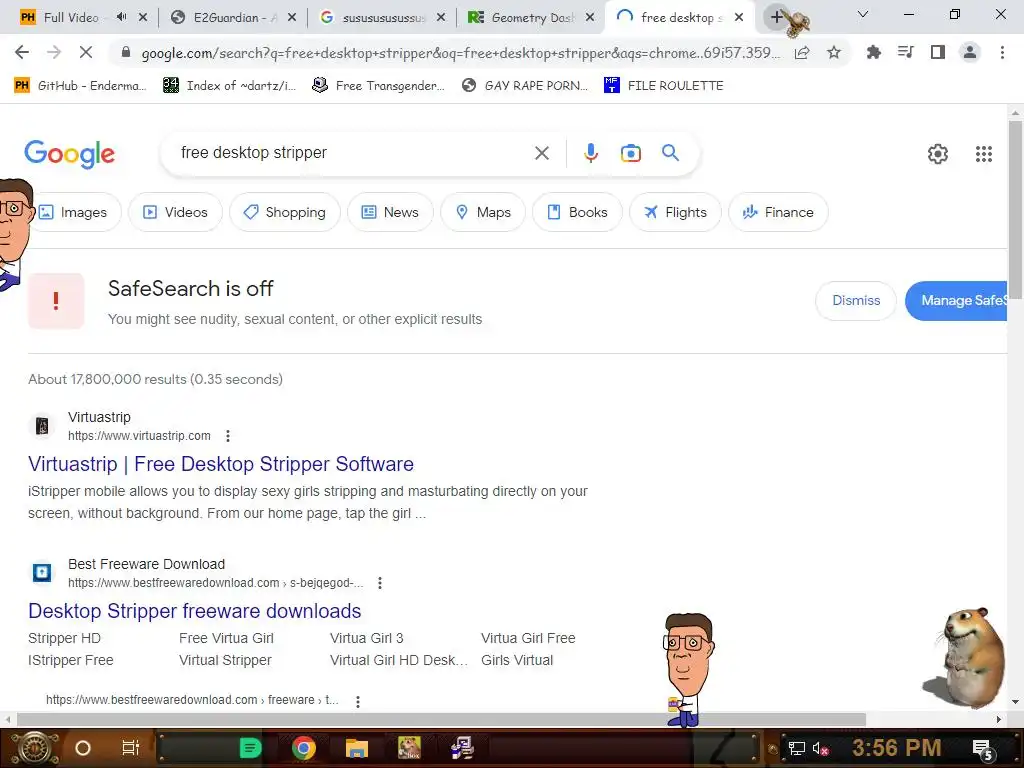The width and height of the screenshot is (1024, 768).
Task: Open the FILE ROULETTE bookmark
Action: (664, 86)
